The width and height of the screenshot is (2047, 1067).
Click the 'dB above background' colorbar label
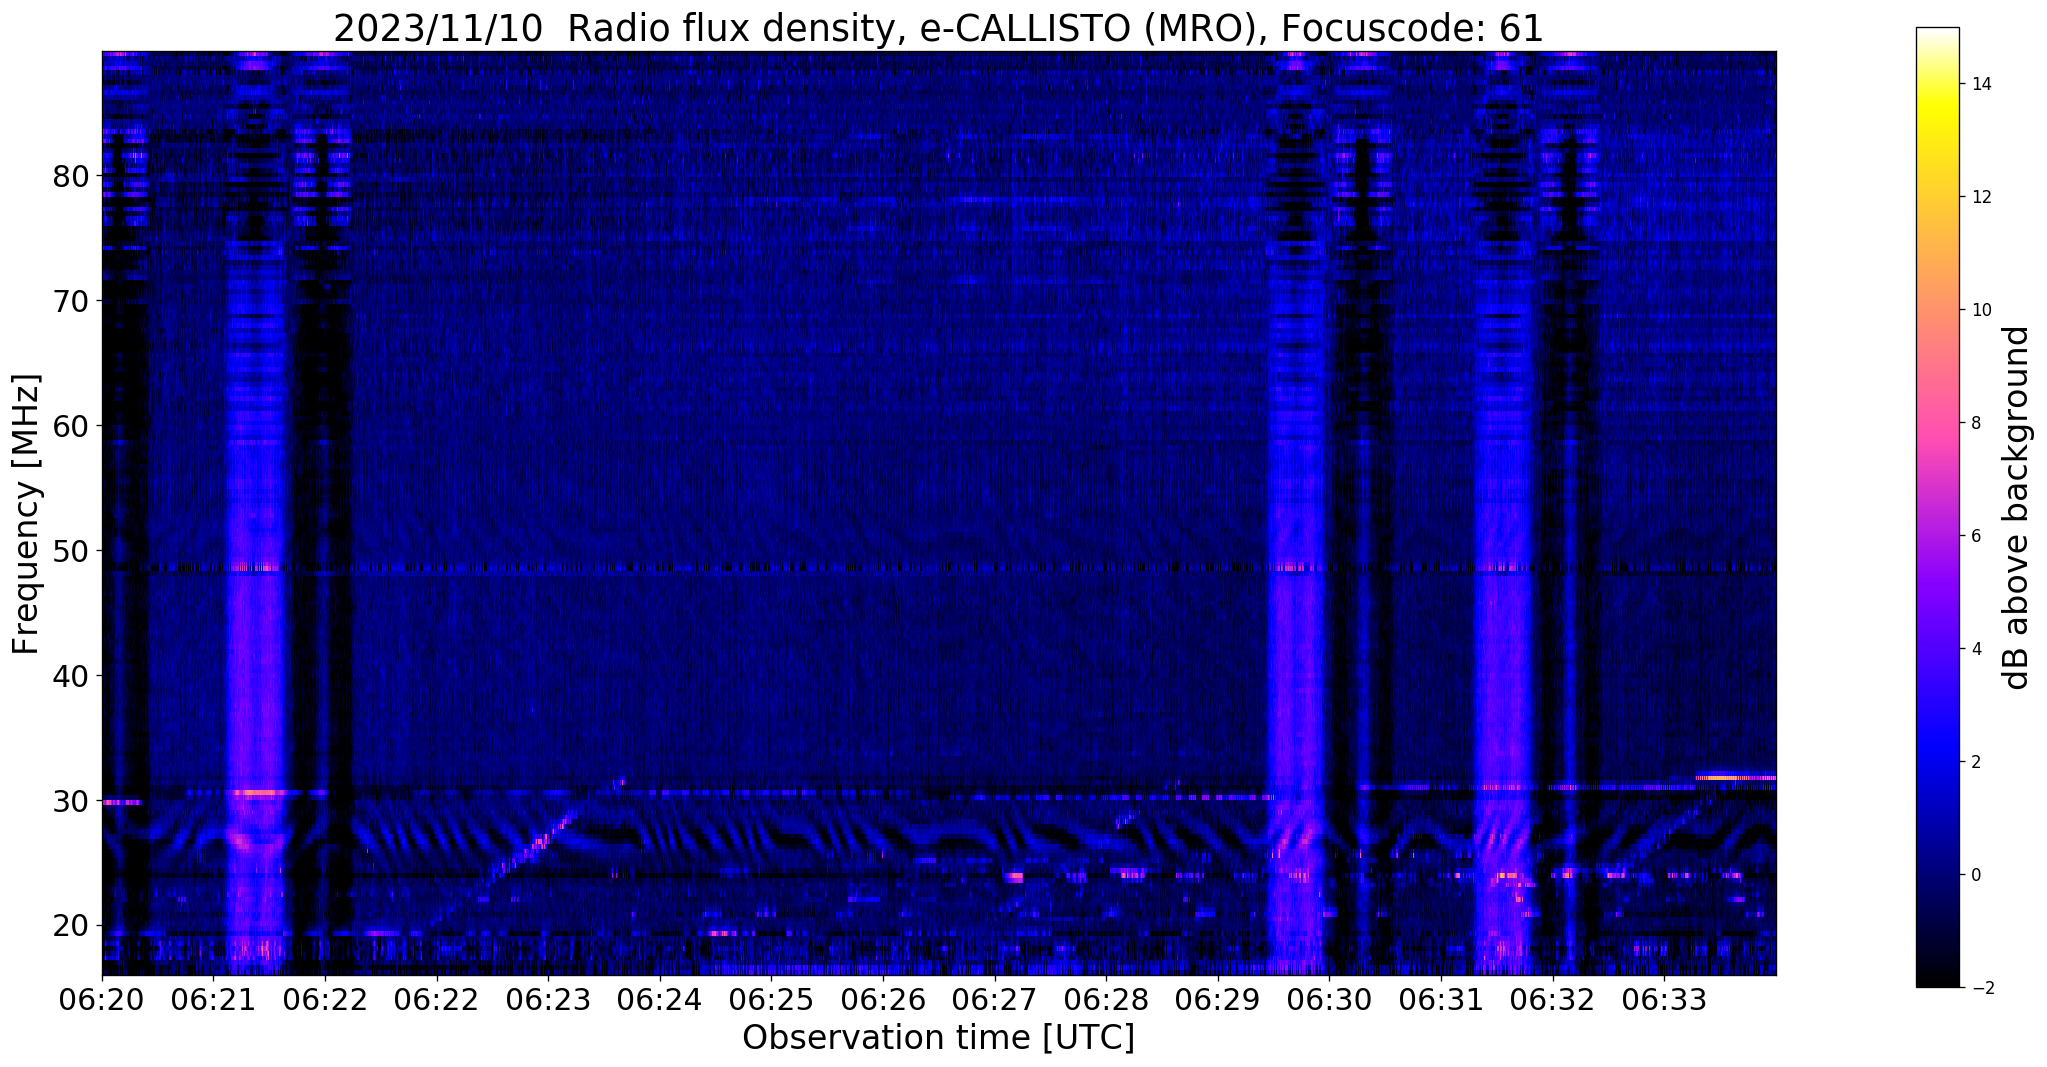[2017, 508]
